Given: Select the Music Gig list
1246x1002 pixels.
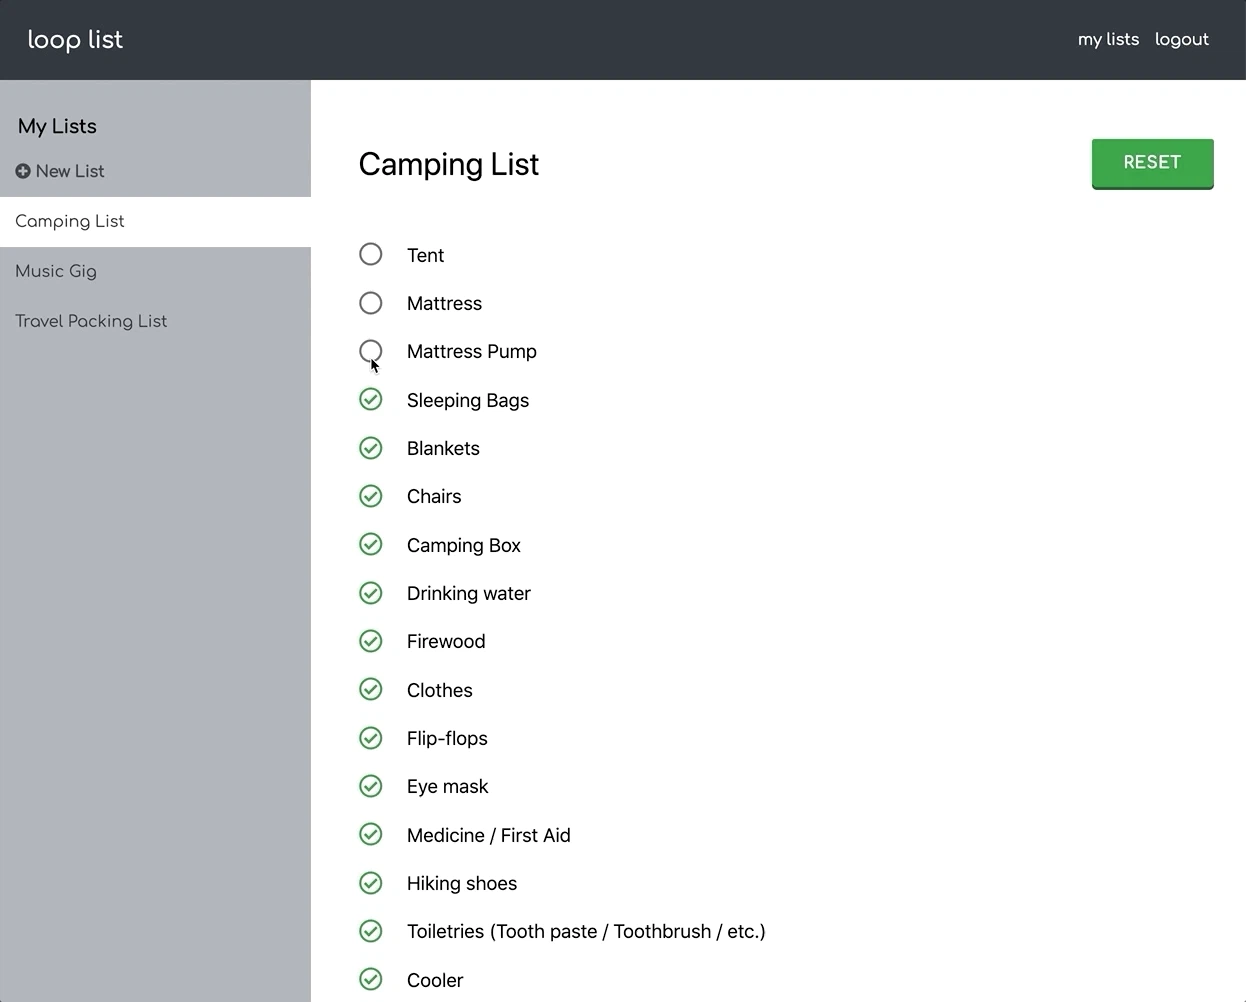Looking at the screenshot, I should pyautogui.click(x=56, y=271).
